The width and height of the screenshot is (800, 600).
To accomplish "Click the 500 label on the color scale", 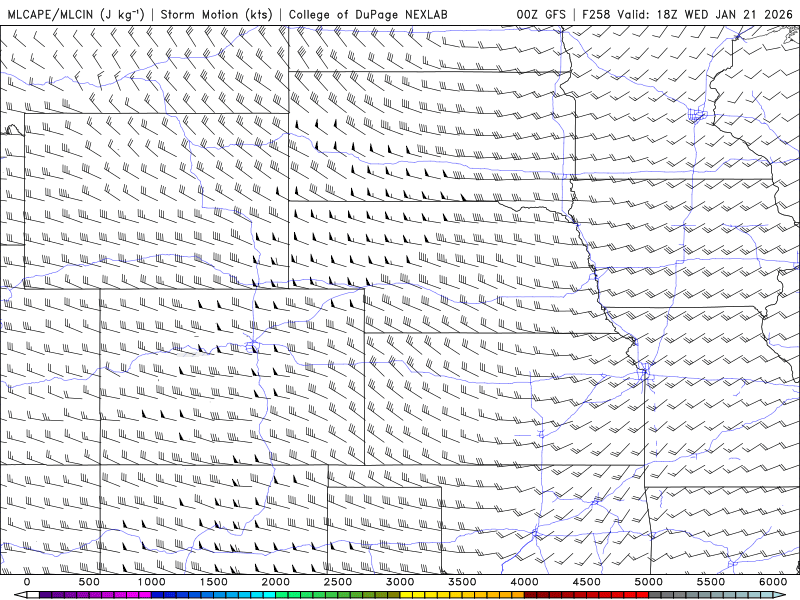I will 89,582.
